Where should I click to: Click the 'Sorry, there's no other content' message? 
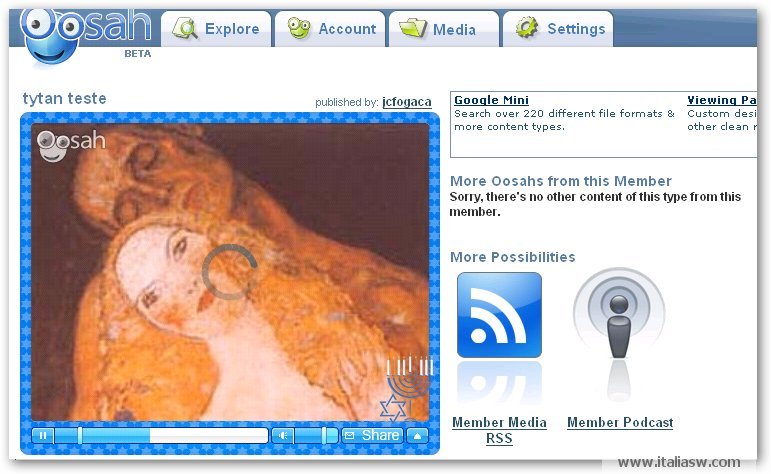tap(595, 204)
